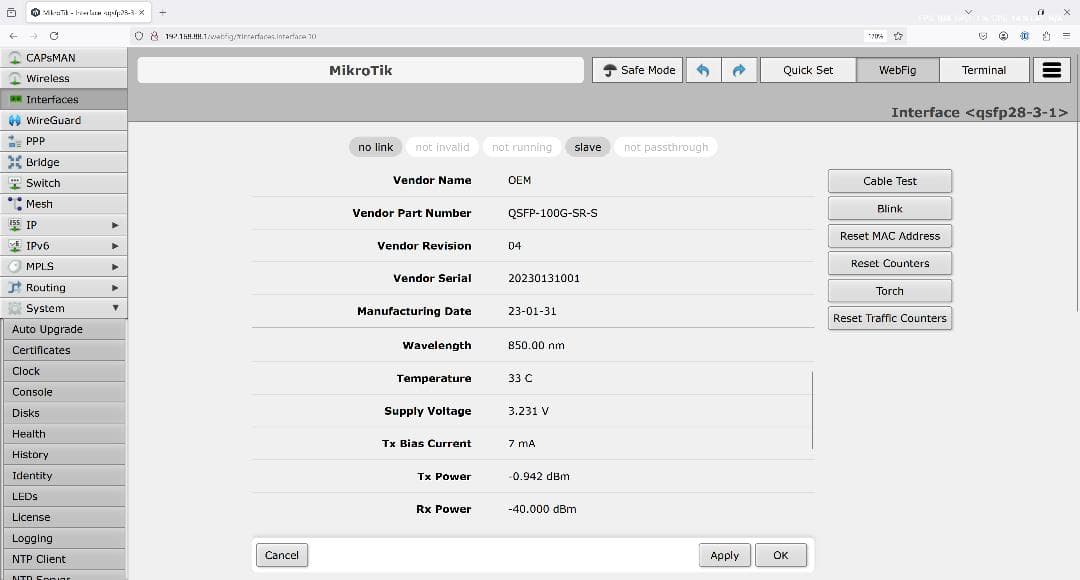Open Clock under System

tap(65, 371)
